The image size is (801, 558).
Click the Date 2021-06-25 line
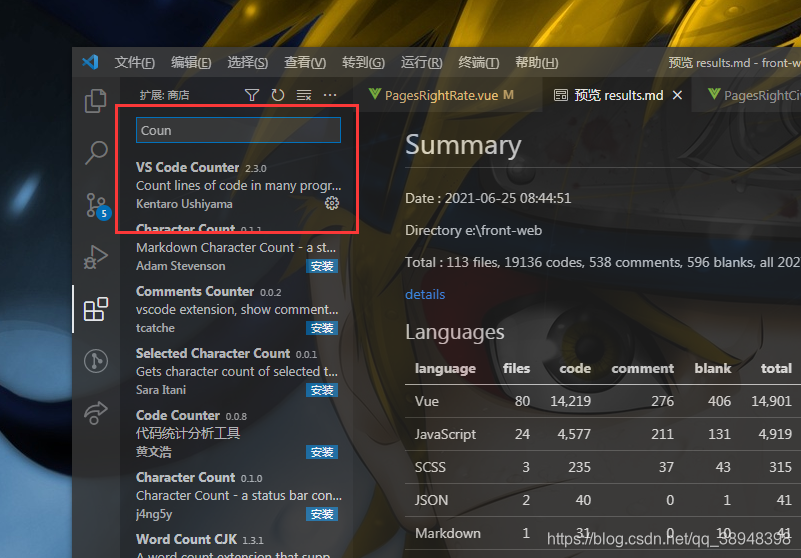488,198
